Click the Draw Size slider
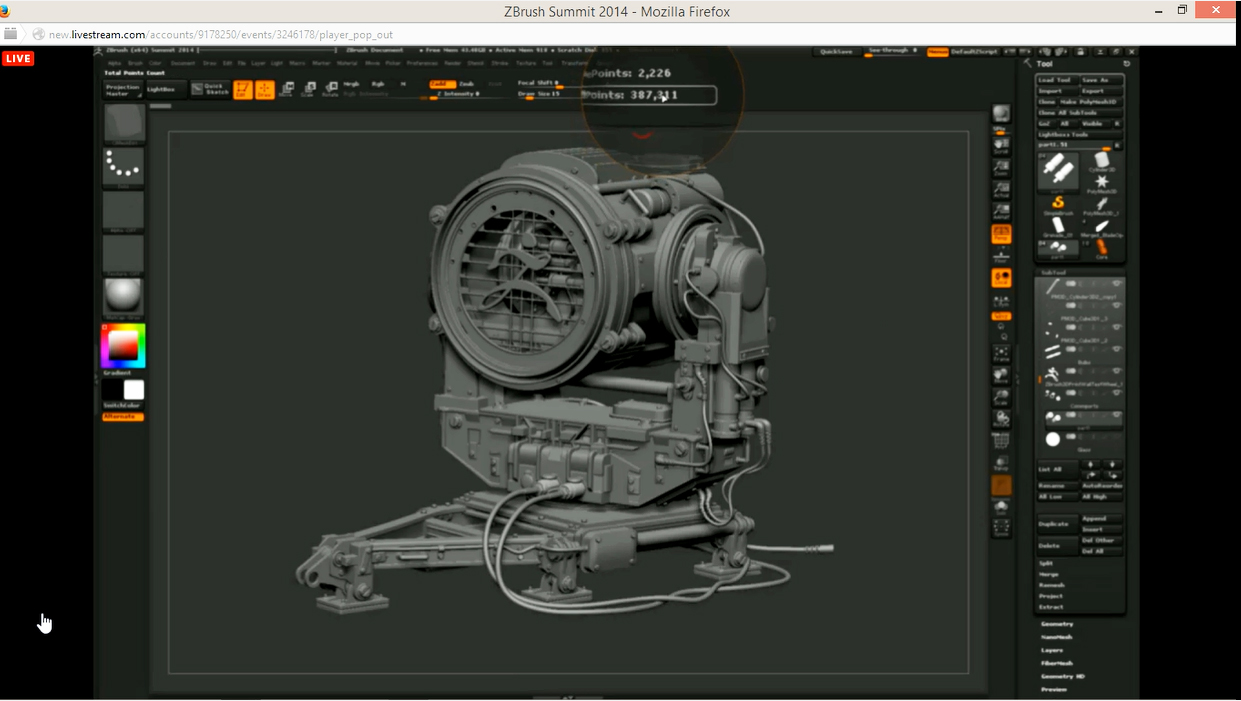Image resolution: width=1241 pixels, height=701 pixels. [539, 94]
